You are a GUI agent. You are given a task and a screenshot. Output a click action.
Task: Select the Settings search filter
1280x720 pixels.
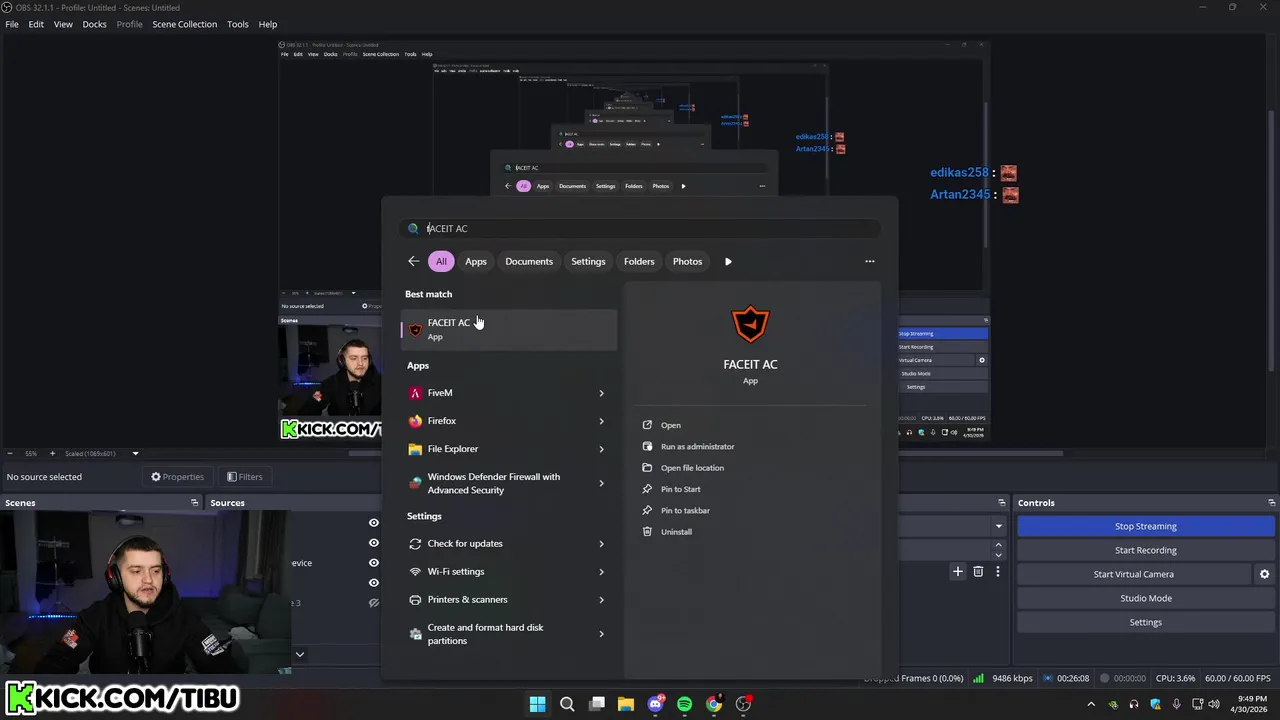coord(588,261)
